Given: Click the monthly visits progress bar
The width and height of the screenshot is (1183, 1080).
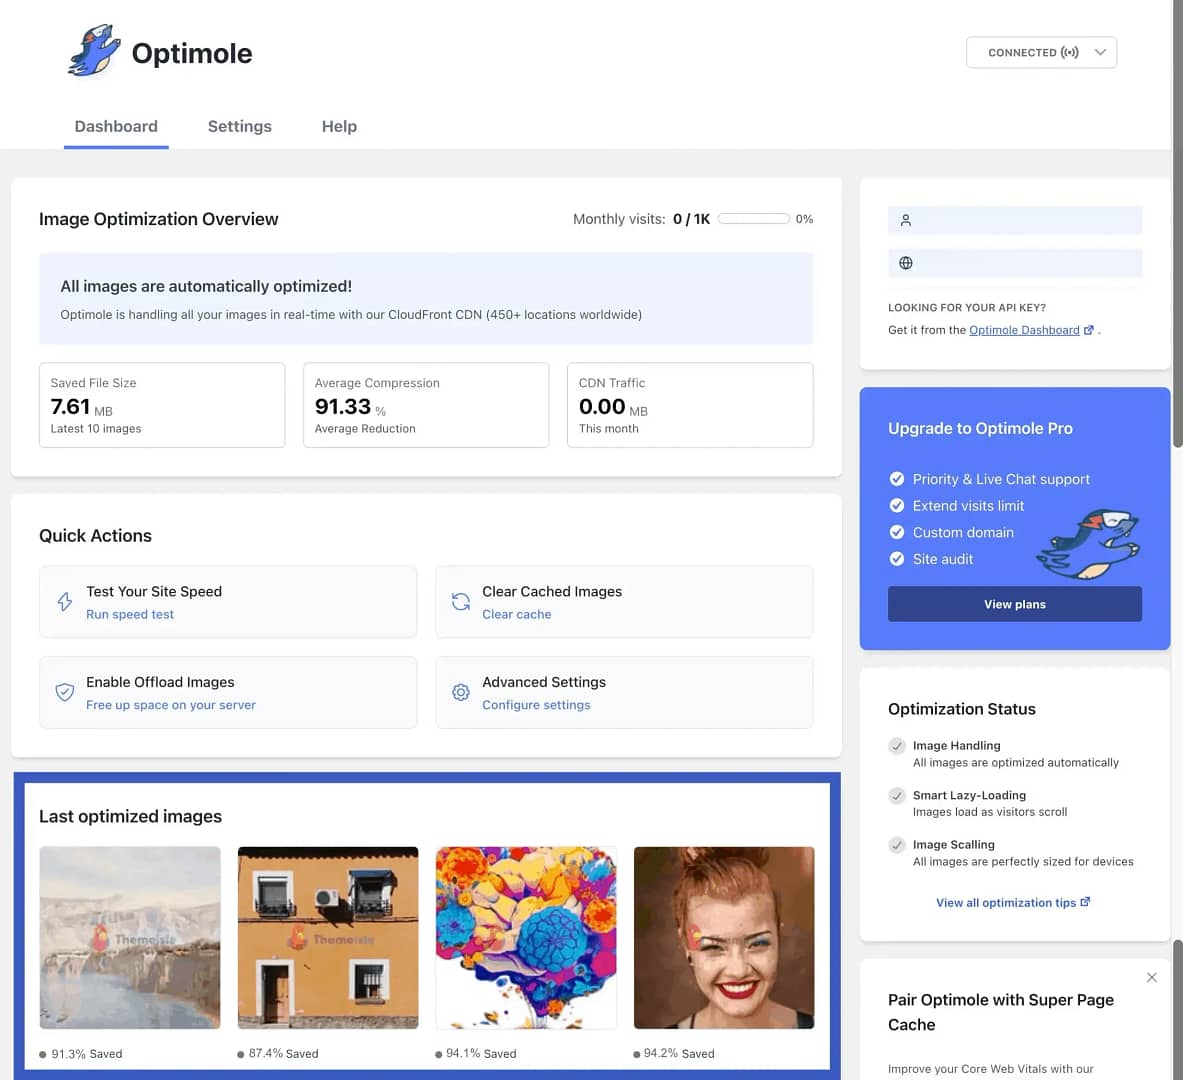Looking at the screenshot, I should [x=754, y=219].
